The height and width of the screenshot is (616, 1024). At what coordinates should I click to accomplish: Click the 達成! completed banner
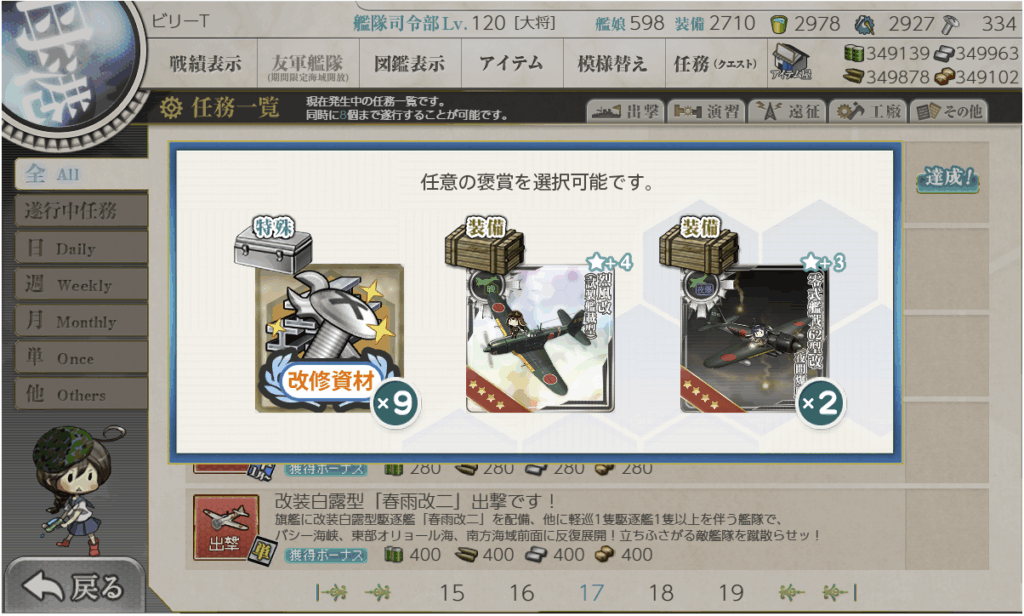point(948,178)
